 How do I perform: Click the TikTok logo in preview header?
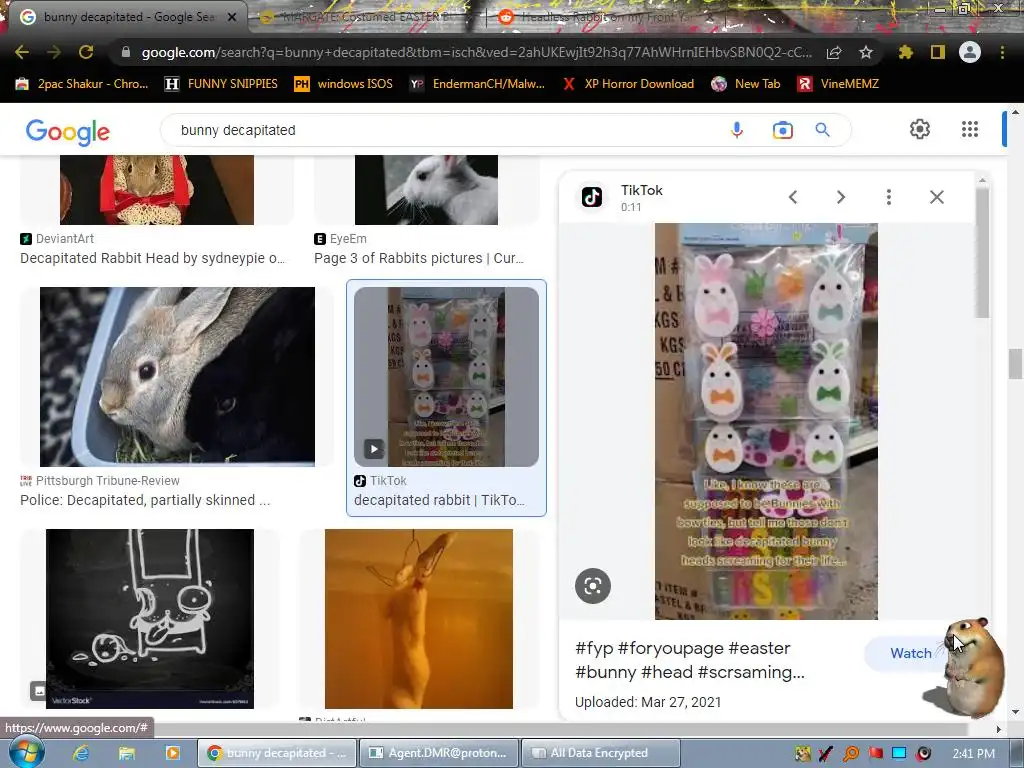[592, 197]
